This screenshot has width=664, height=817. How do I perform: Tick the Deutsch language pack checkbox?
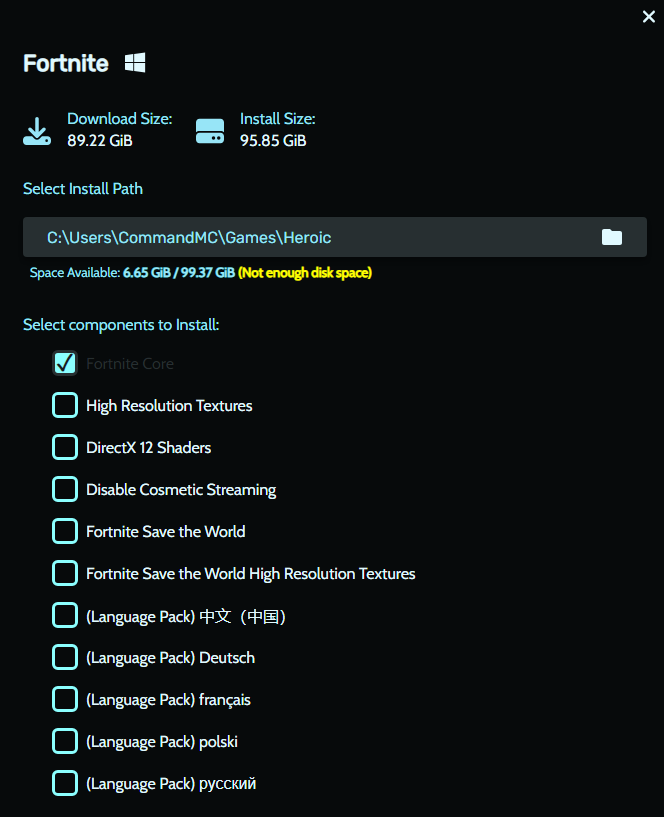click(65, 657)
